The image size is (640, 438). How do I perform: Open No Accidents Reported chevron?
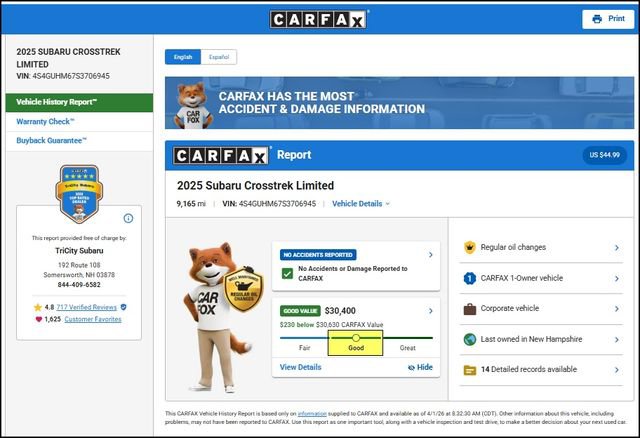pos(431,255)
